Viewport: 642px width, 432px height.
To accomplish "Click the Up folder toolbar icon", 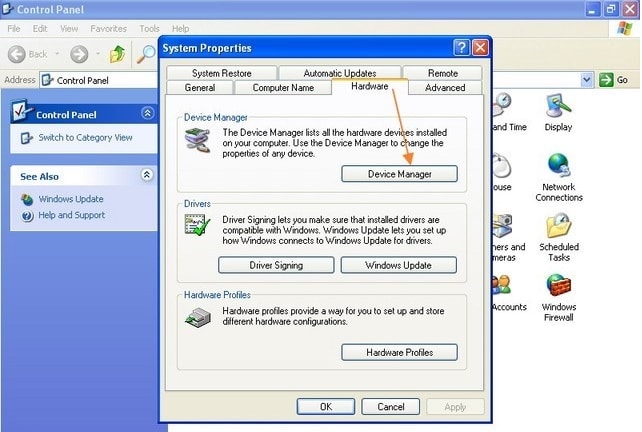I will coord(117,54).
